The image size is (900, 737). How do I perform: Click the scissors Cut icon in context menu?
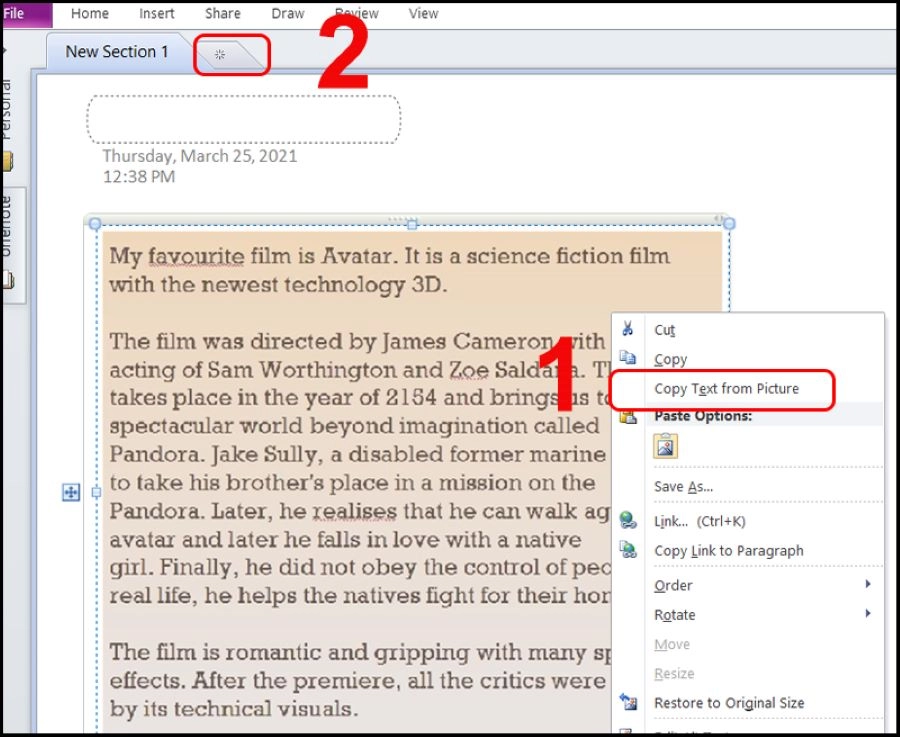point(628,329)
